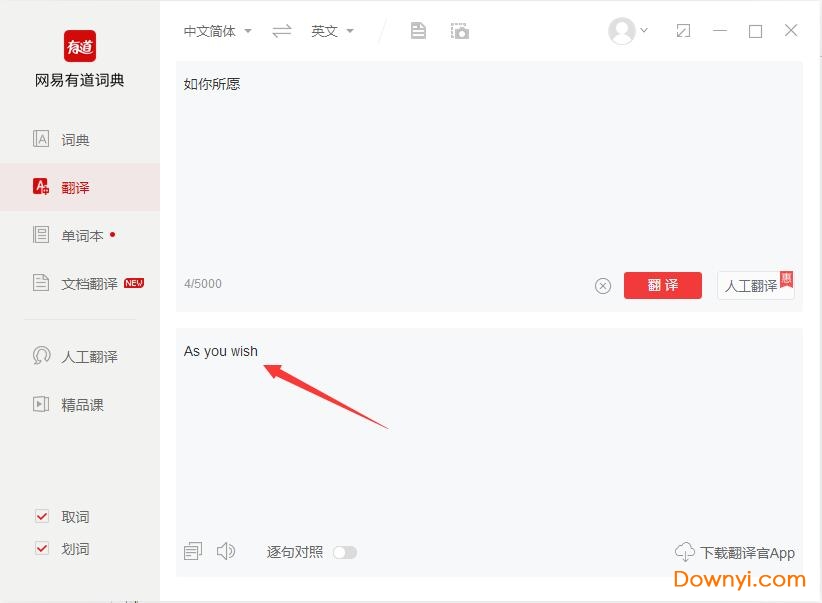Uncheck the 划词 checkbox

(x=42, y=549)
